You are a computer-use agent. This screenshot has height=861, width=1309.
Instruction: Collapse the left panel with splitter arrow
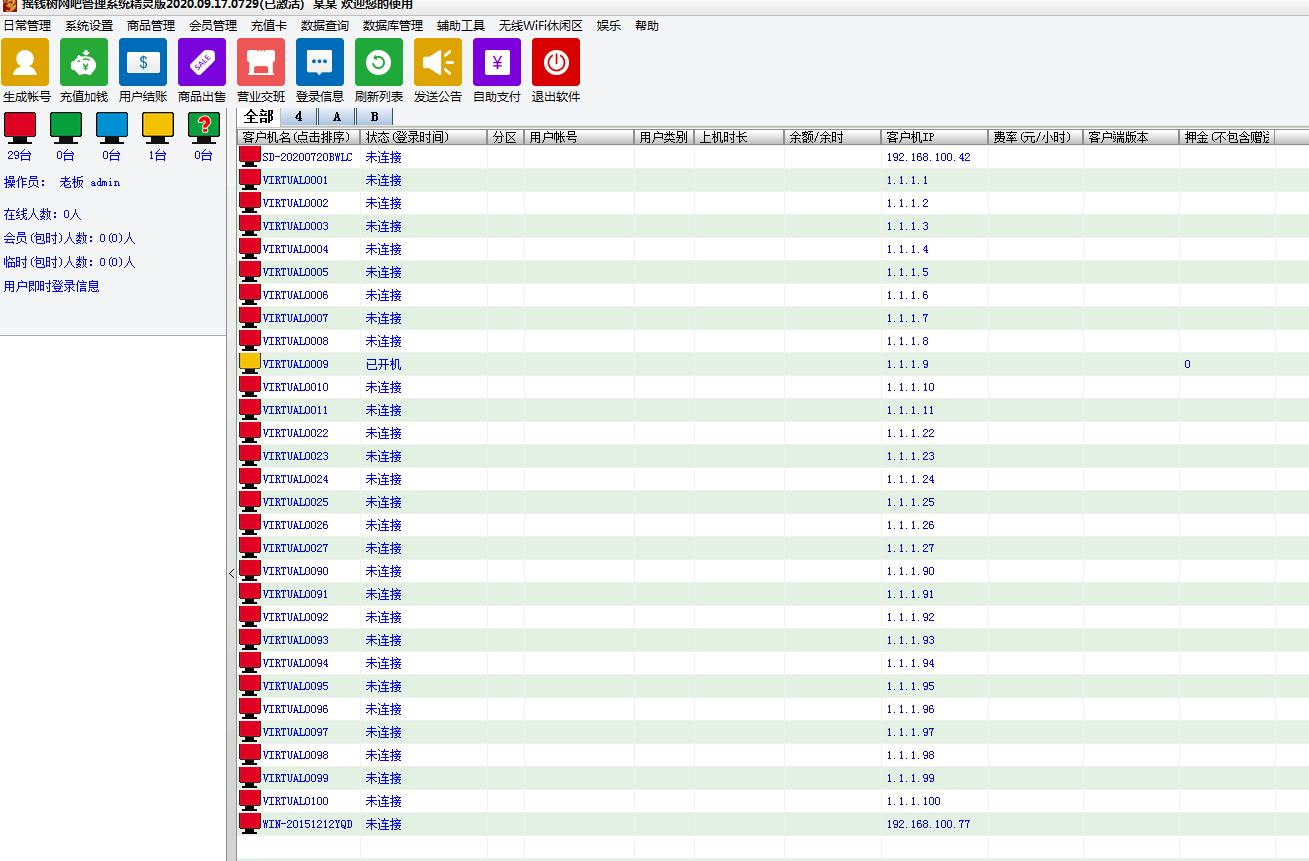231,574
